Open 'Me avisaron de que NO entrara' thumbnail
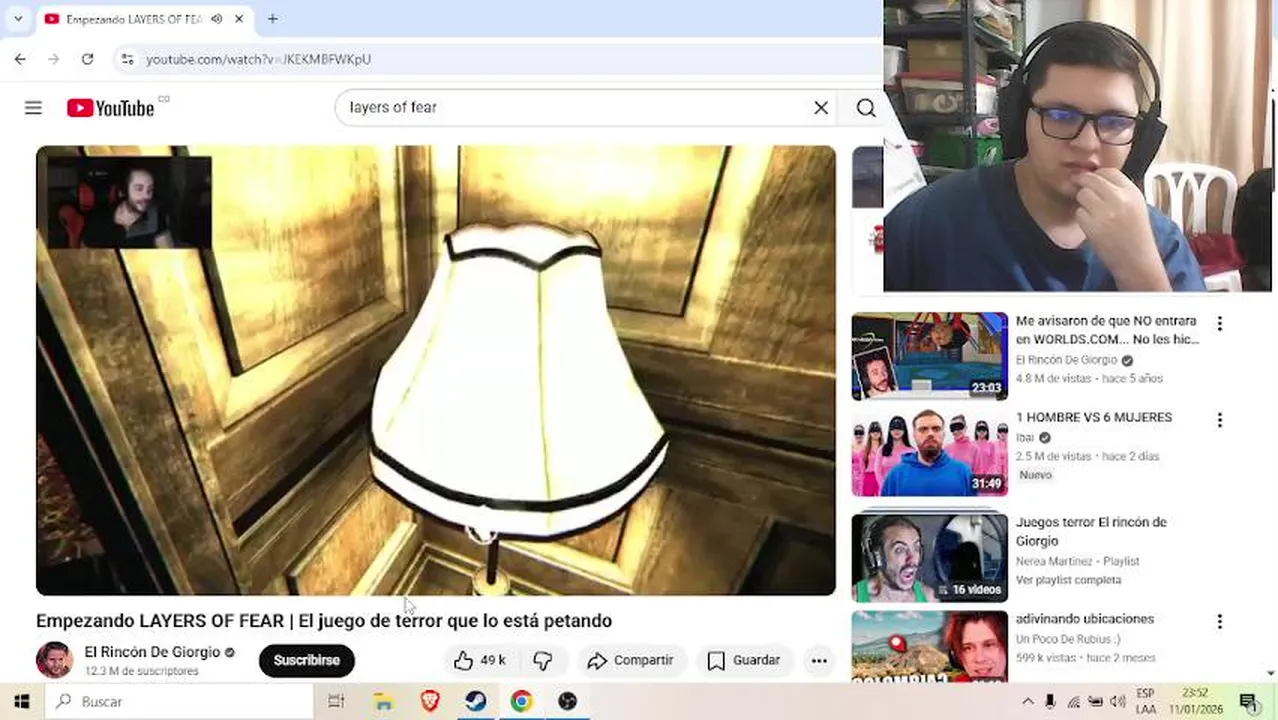This screenshot has width=1278, height=720. [930, 356]
